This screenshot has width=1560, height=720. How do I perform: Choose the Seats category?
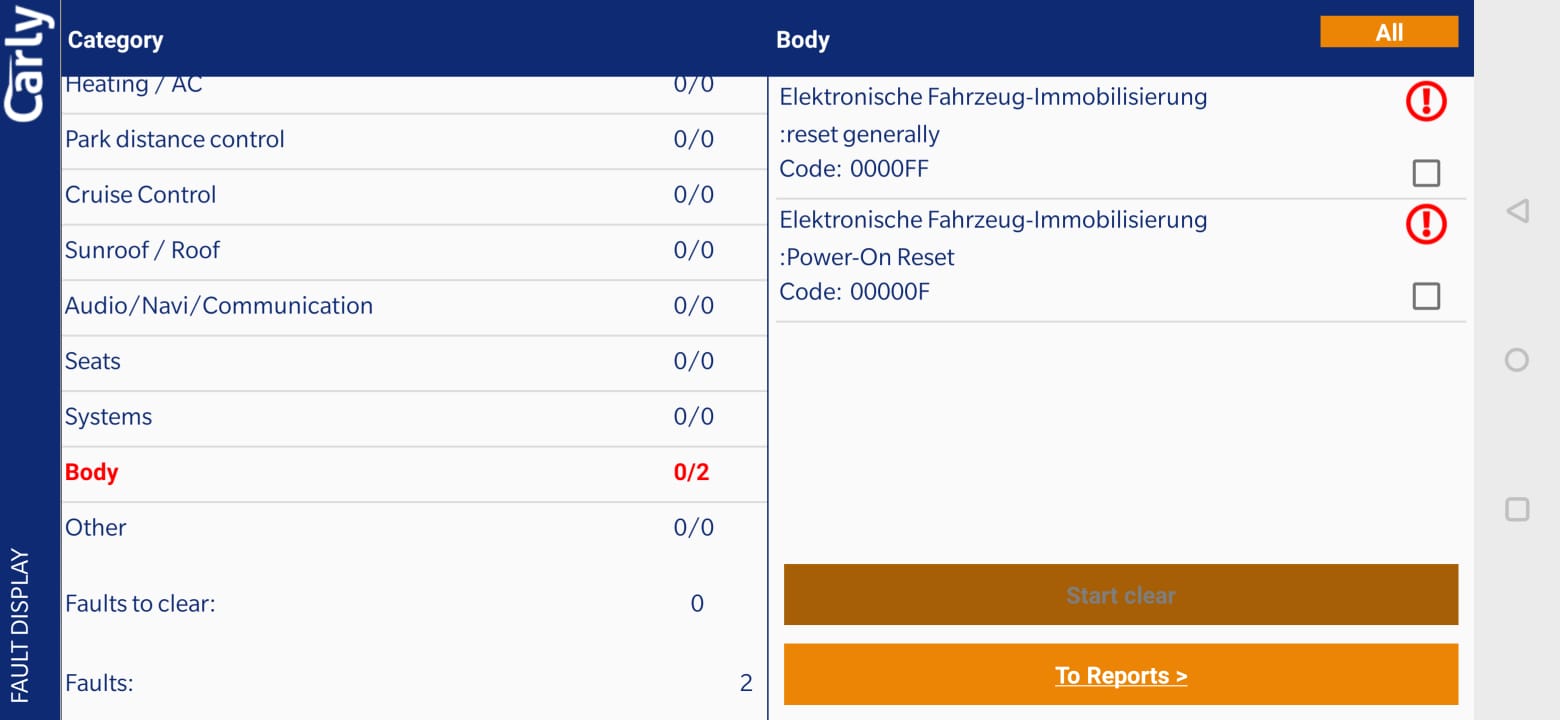414,362
